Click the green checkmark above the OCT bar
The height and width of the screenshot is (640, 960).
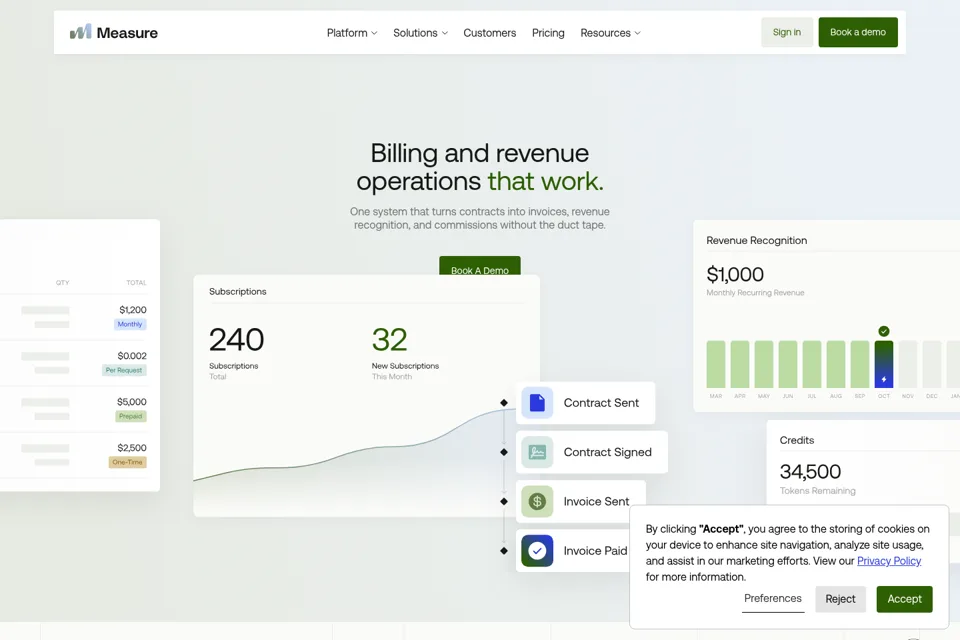883,331
